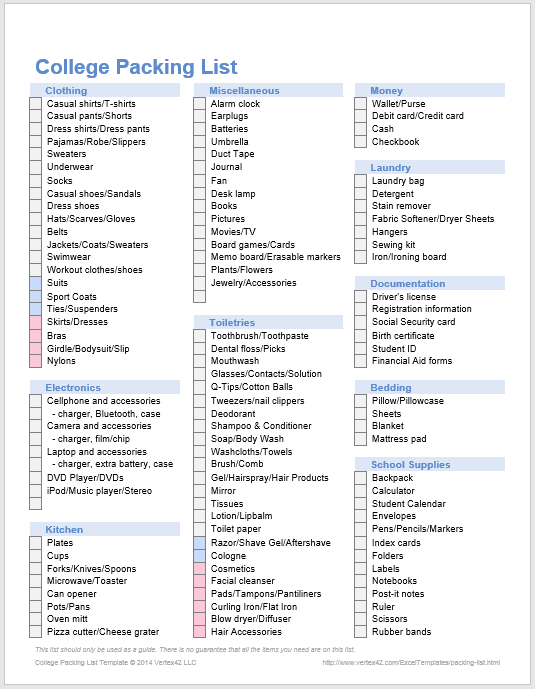Image resolution: width=535 pixels, height=689 pixels.
Task: Click 'Social Security card' text
Action: click(414, 322)
